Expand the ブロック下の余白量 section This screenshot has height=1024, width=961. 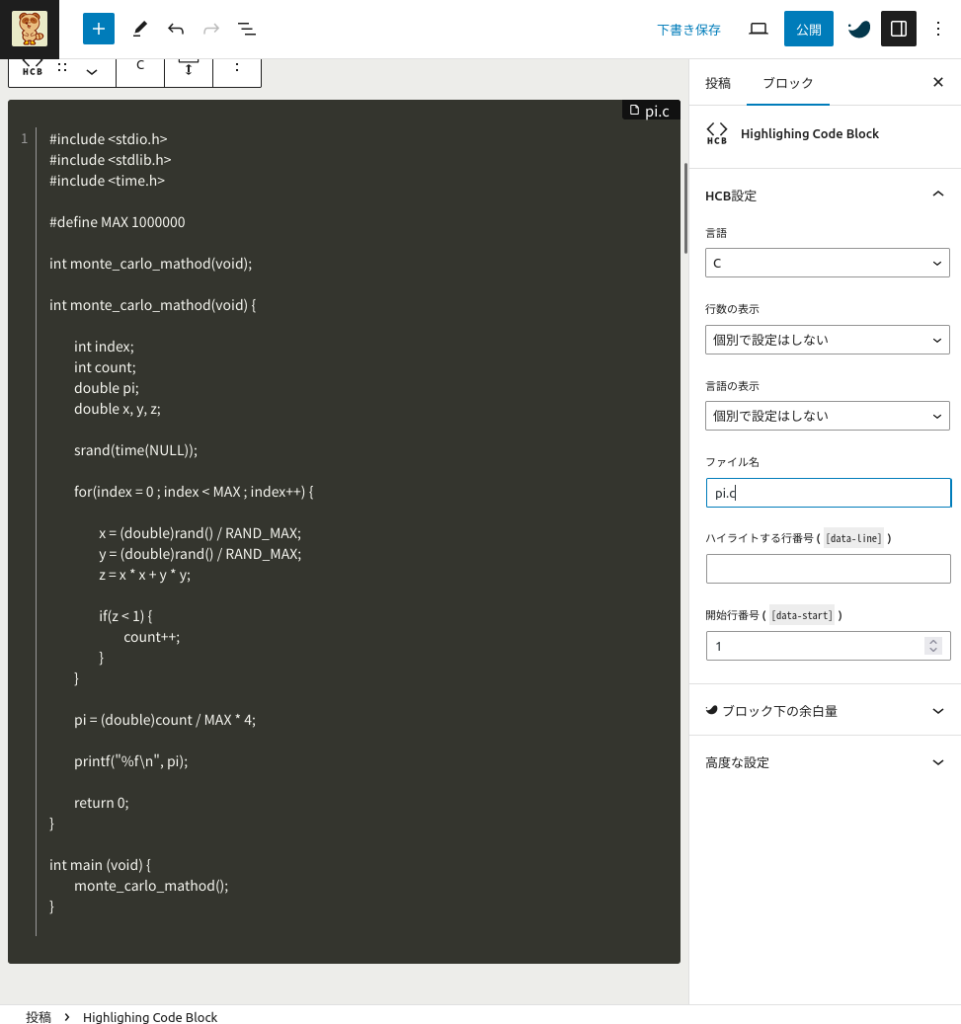point(825,711)
